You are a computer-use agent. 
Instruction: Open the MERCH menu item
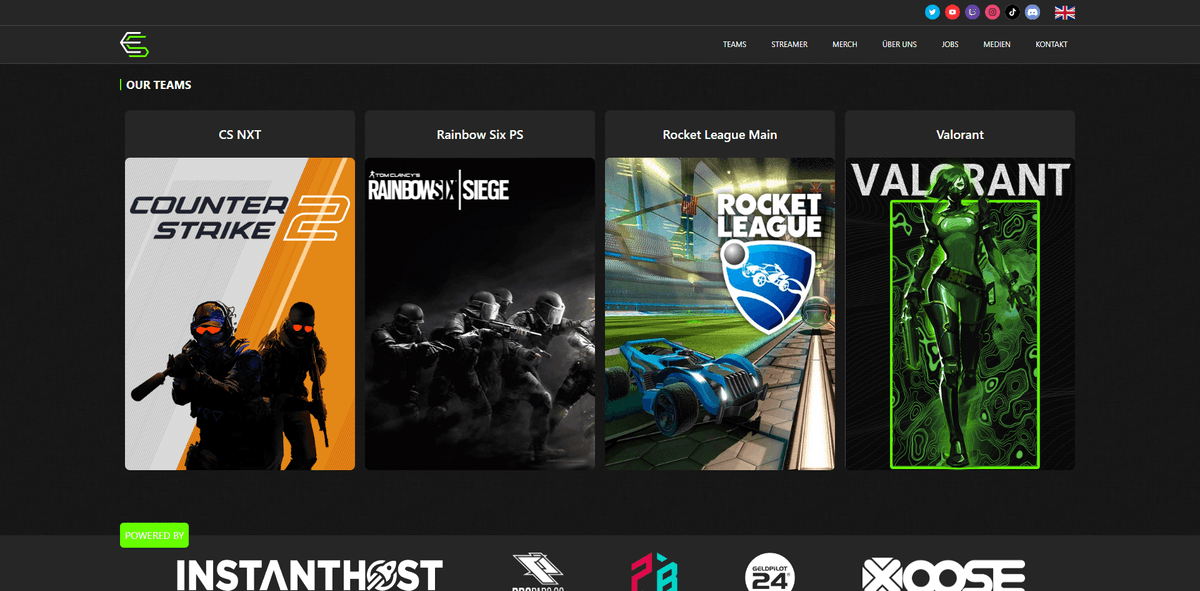coord(844,45)
